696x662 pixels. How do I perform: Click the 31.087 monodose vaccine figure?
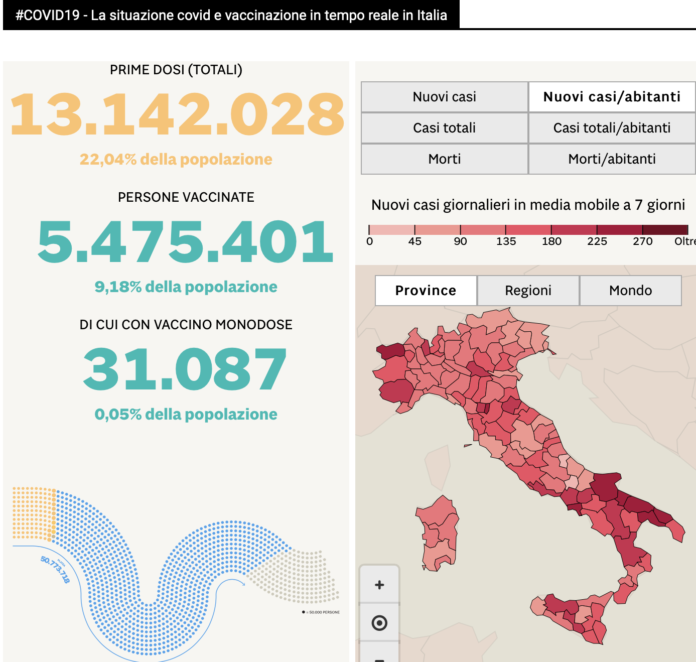pos(185,370)
